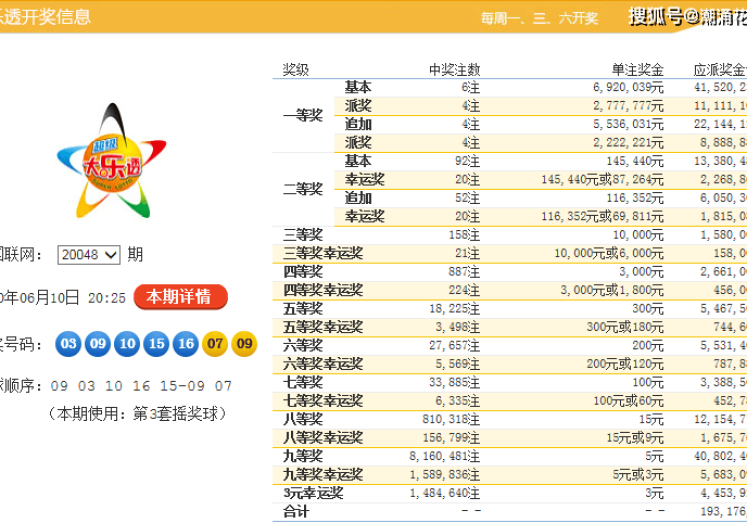Click the 3,000元或1,800元 cell

(x=612, y=290)
